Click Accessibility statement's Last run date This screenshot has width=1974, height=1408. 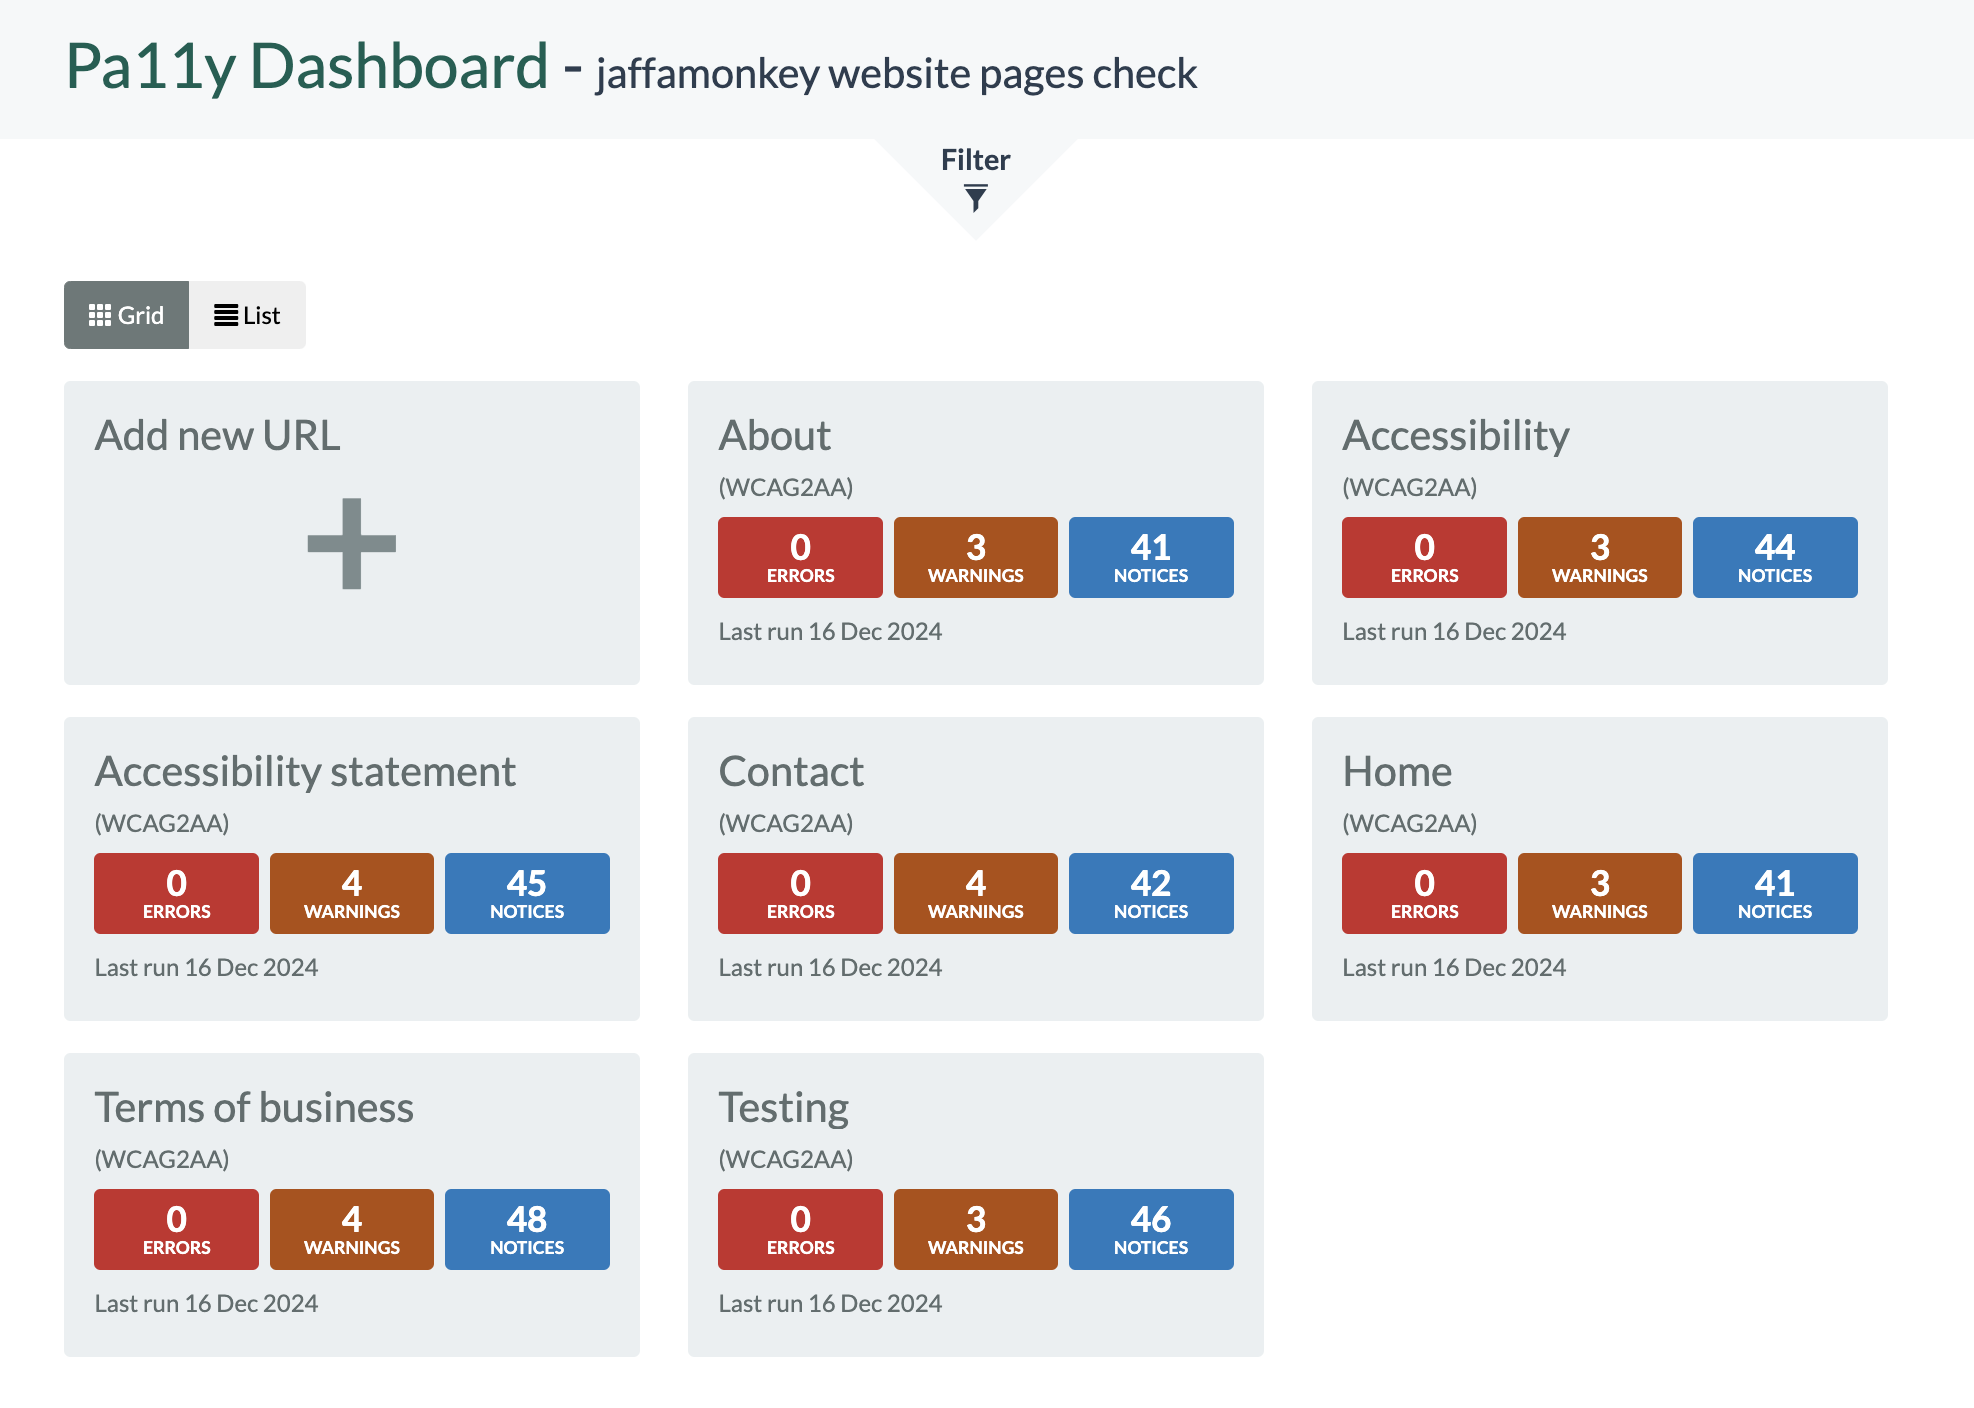[x=206, y=967]
